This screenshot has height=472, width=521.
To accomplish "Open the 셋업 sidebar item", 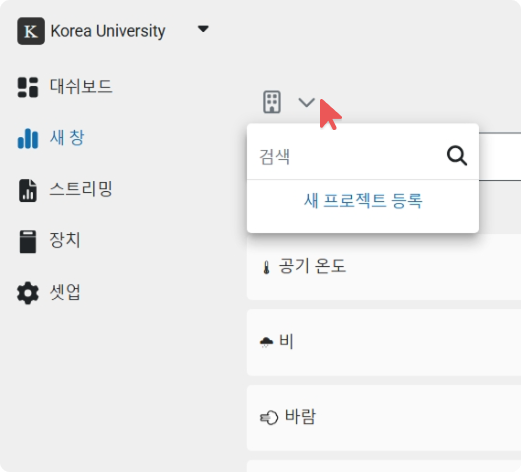I will [x=65, y=292].
